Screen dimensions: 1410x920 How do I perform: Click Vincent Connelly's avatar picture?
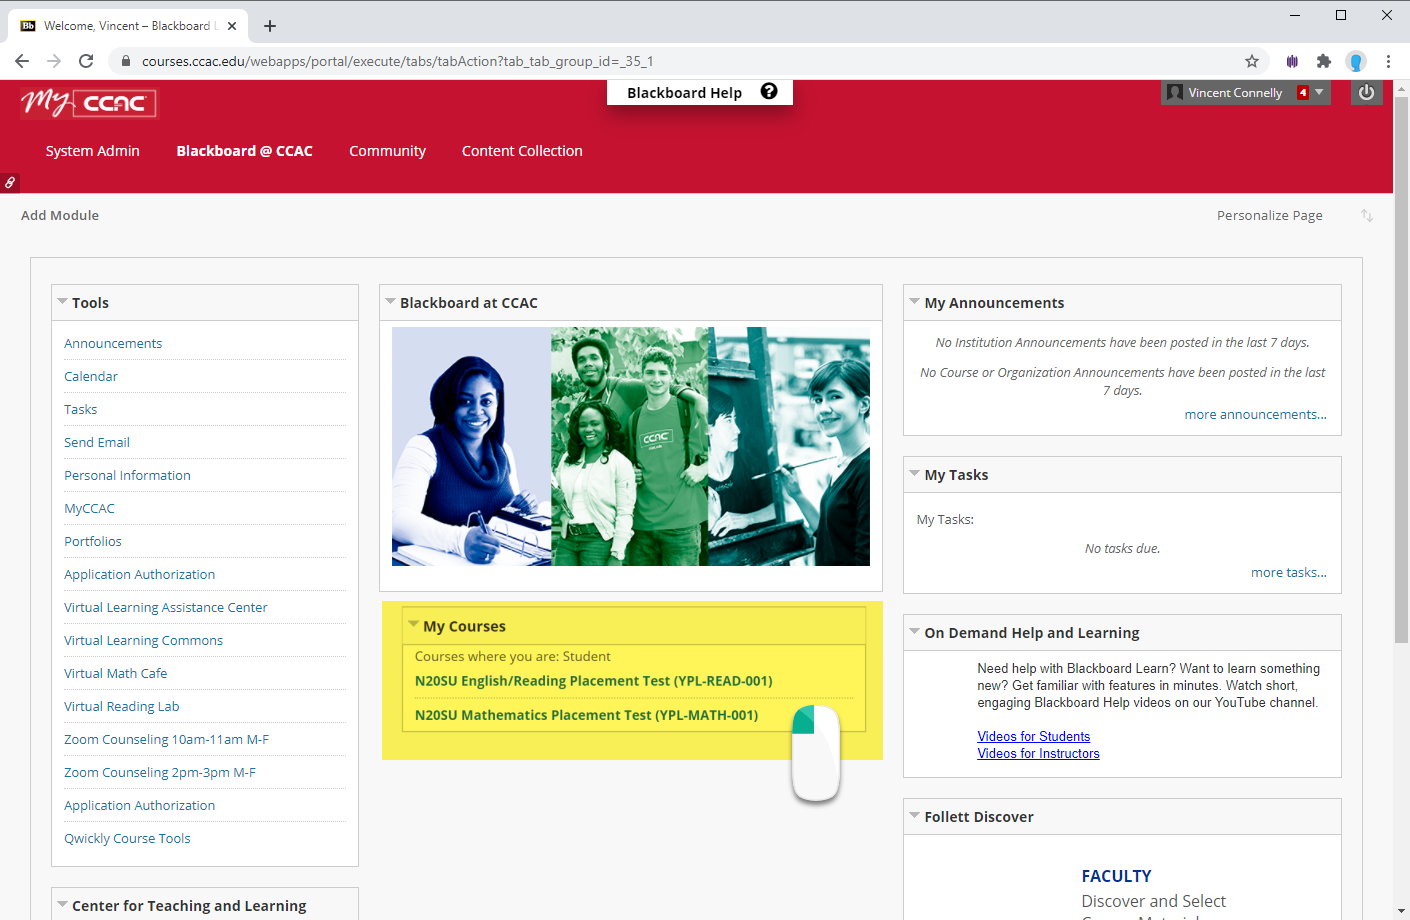1175,92
